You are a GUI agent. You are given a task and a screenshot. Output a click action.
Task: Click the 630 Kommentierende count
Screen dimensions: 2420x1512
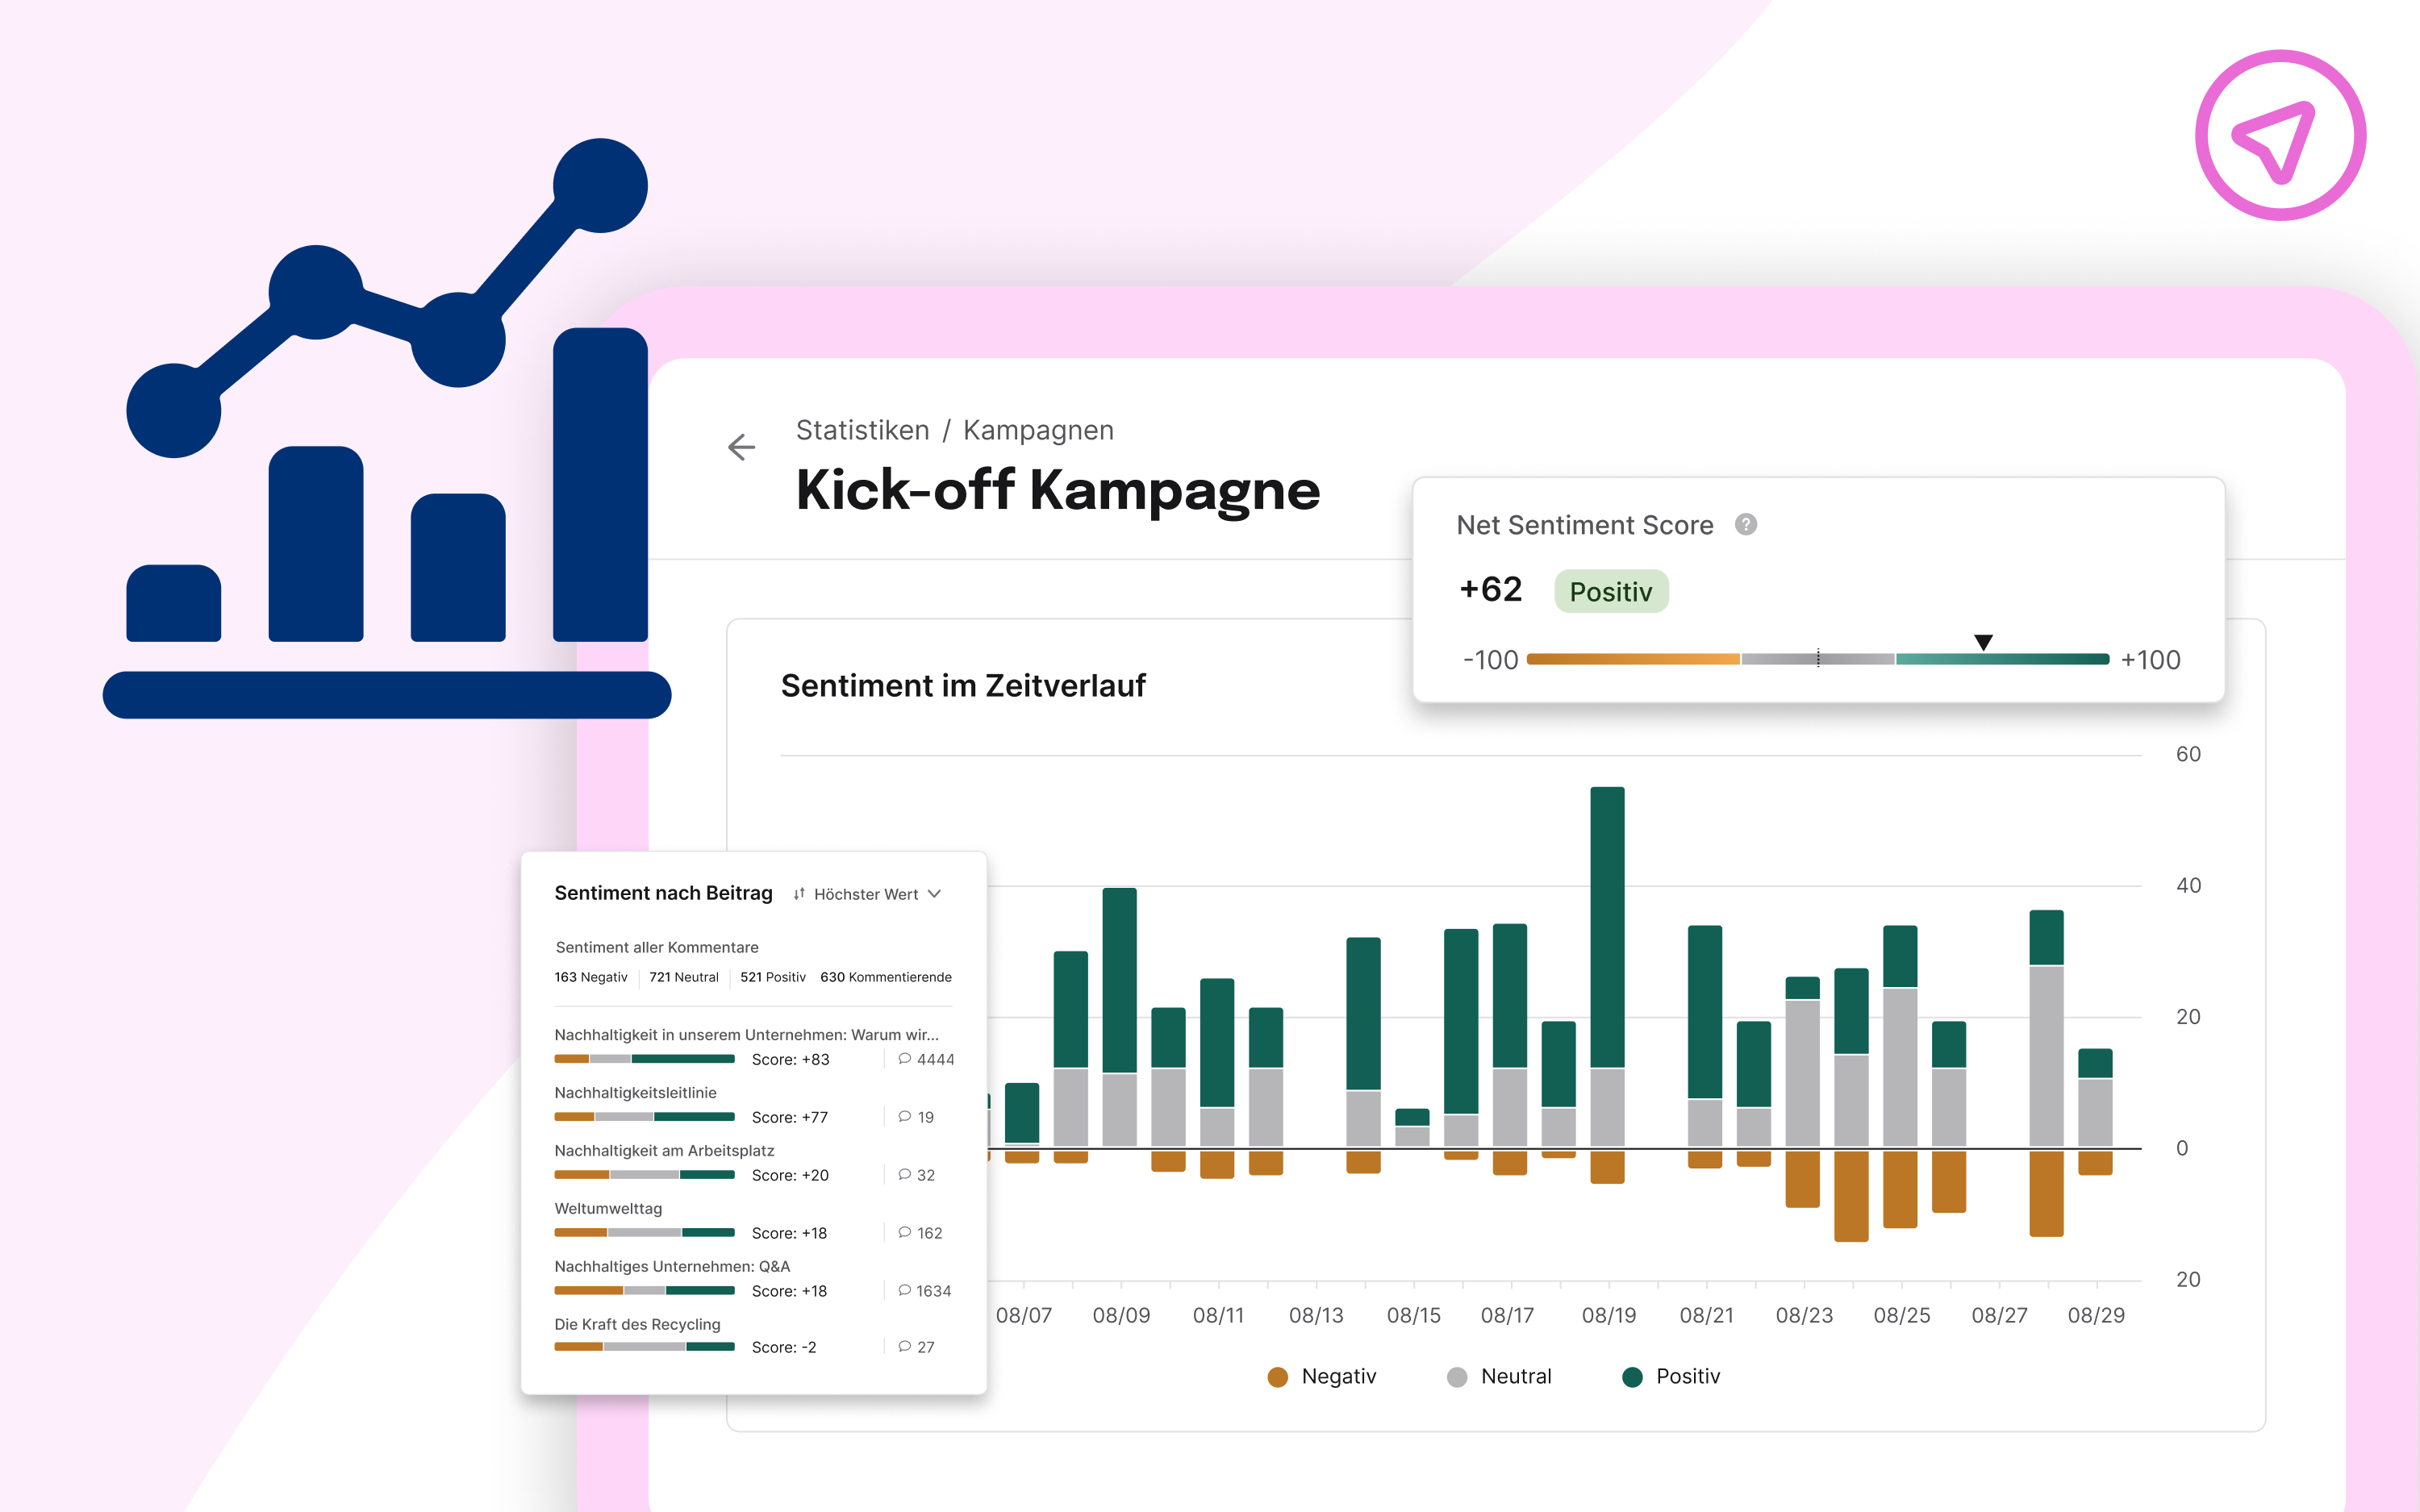[x=886, y=977]
